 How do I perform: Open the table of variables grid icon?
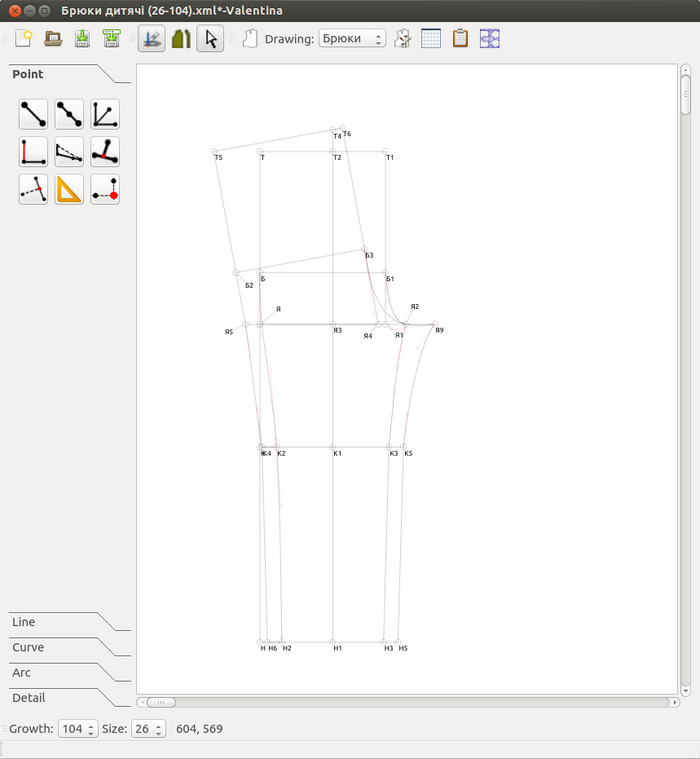431,38
